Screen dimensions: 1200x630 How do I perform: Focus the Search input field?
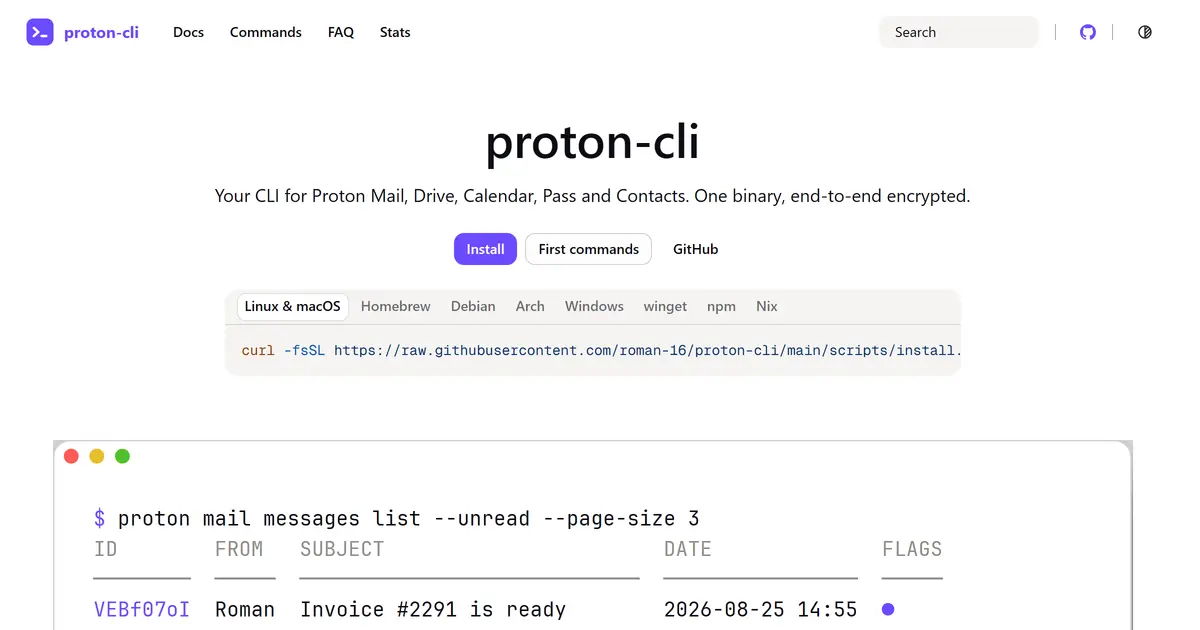(959, 32)
